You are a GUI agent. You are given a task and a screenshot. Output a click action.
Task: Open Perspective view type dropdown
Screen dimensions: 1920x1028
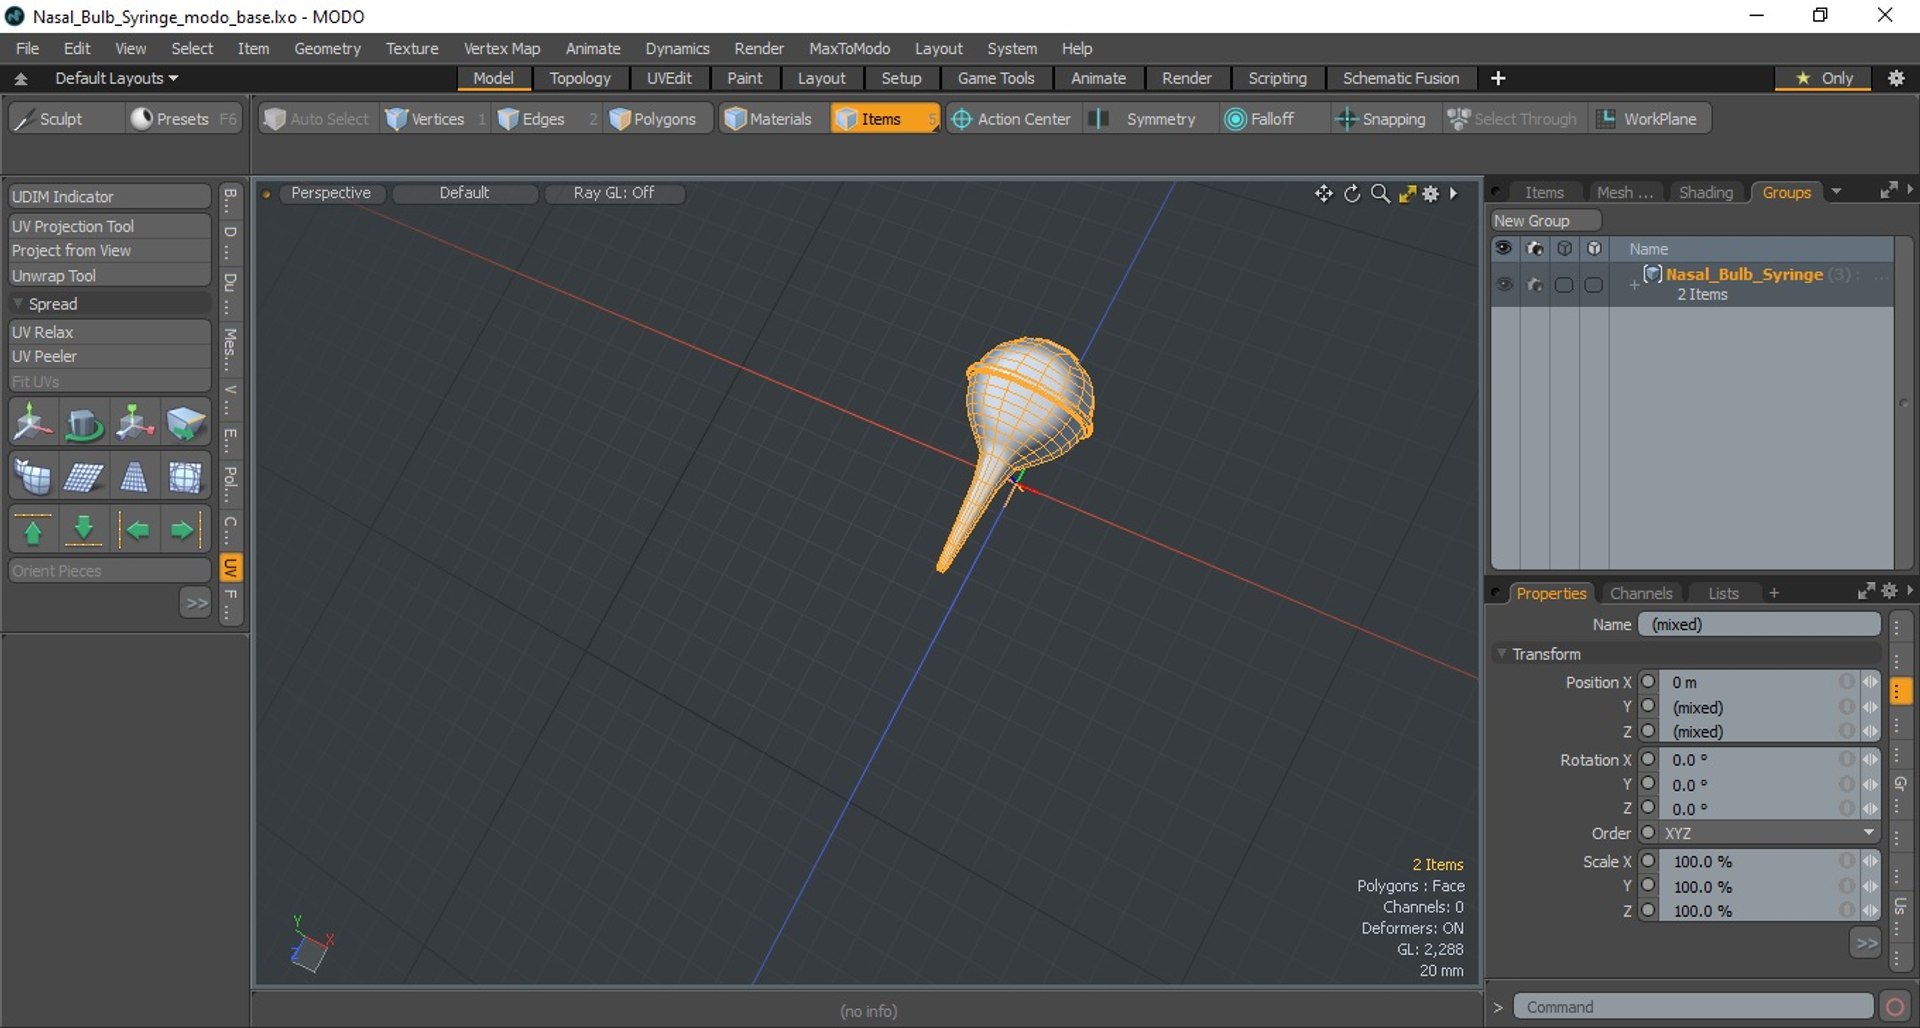click(x=331, y=193)
